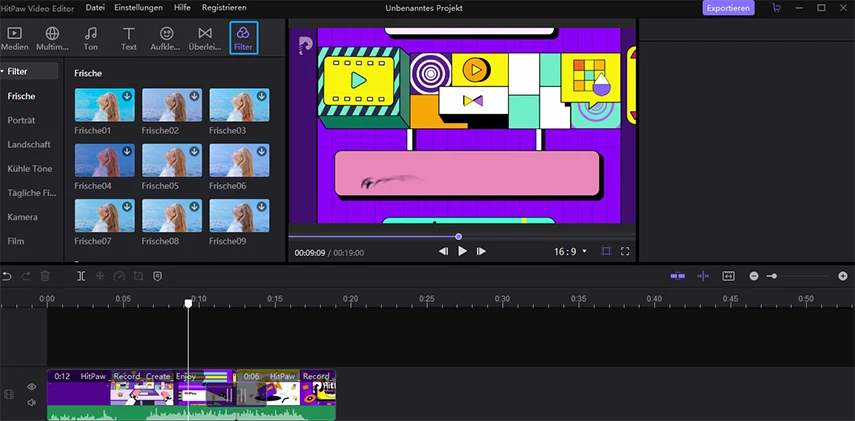855x421 pixels.
Task: Open the Registrieren menu
Action: click(x=224, y=8)
